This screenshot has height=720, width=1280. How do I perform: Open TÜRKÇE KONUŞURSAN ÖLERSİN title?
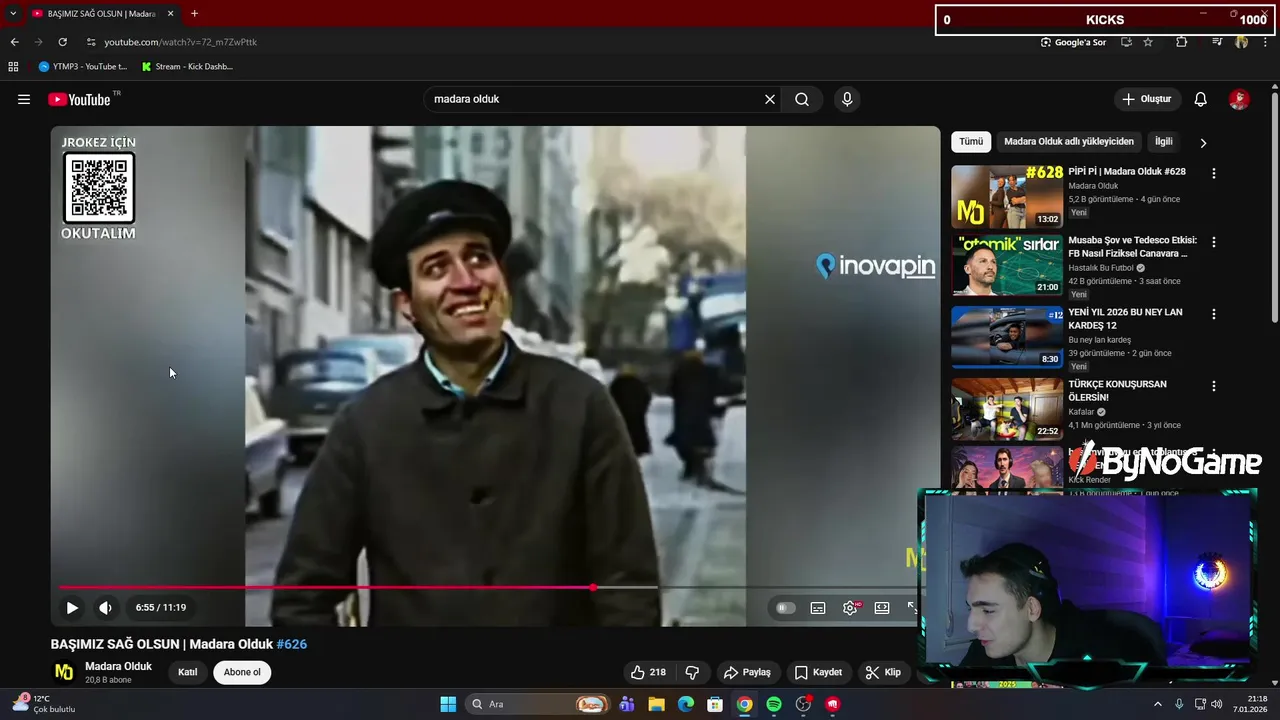pyautogui.click(x=1117, y=390)
